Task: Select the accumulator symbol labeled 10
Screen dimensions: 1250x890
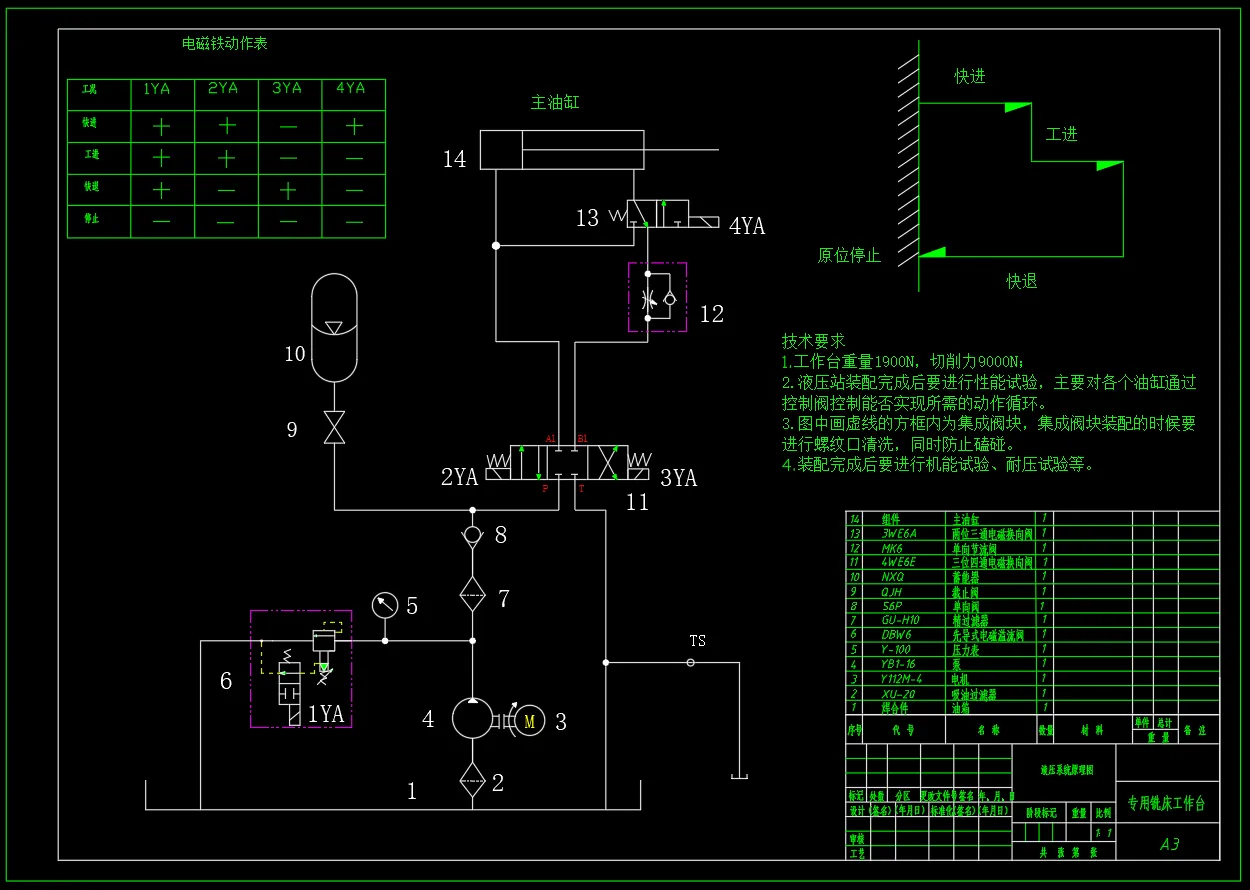Action: click(x=334, y=326)
